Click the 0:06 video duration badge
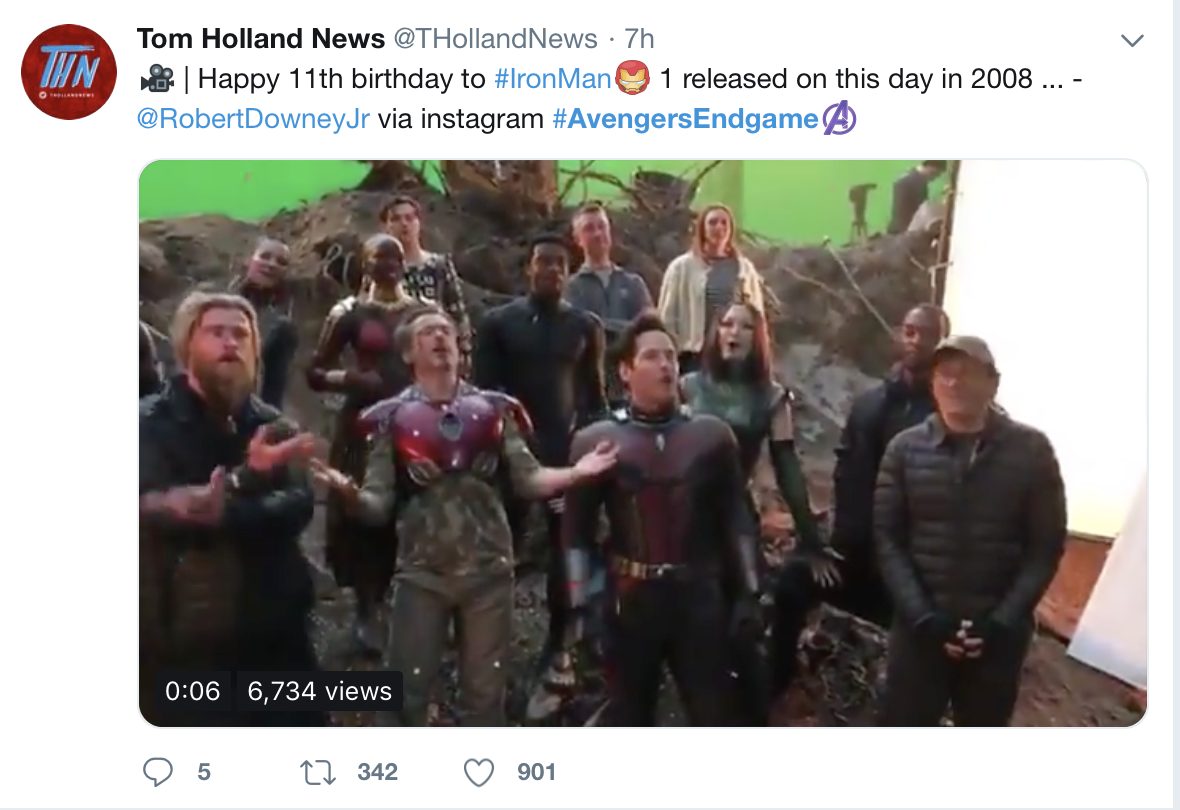This screenshot has width=1180, height=810. [x=193, y=691]
